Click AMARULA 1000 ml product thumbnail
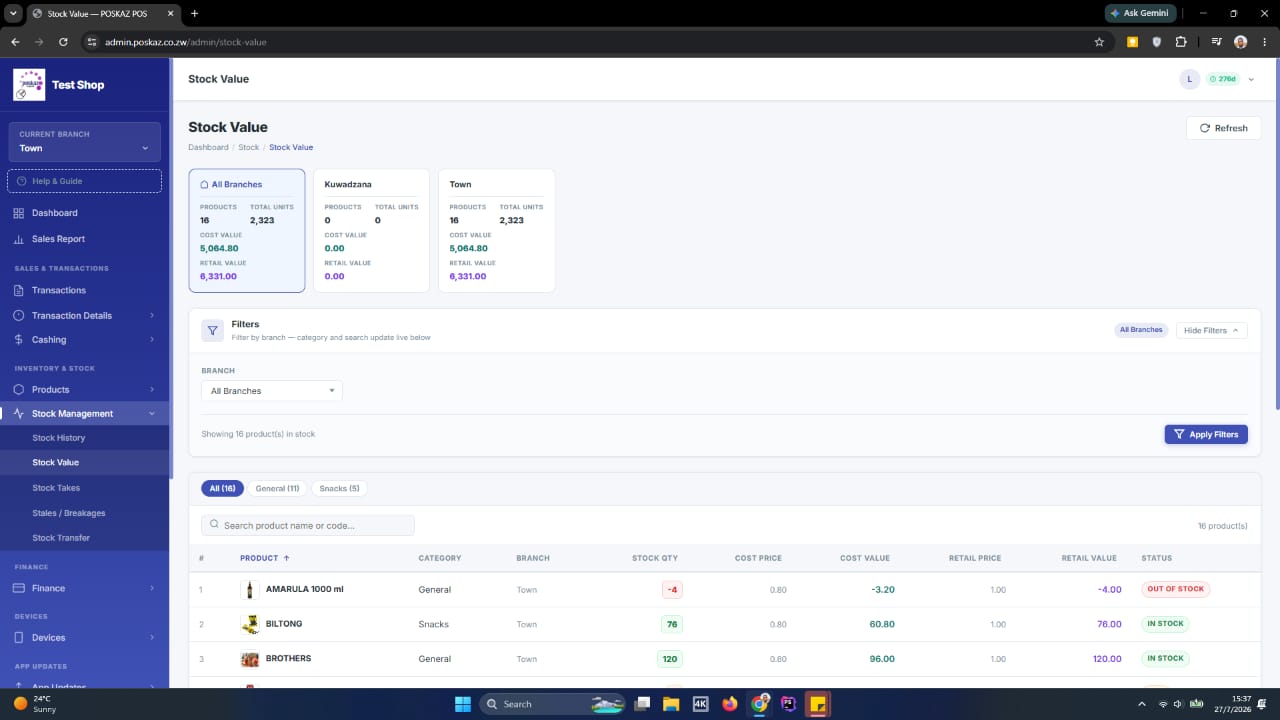This screenshot has height=720, width=1280. click(x=250, y=589)
